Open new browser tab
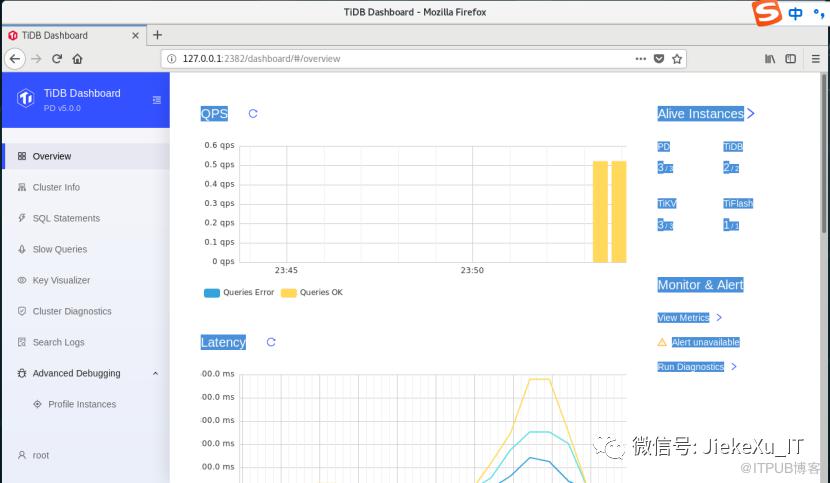The image size is (830, 483). (157, 34)
